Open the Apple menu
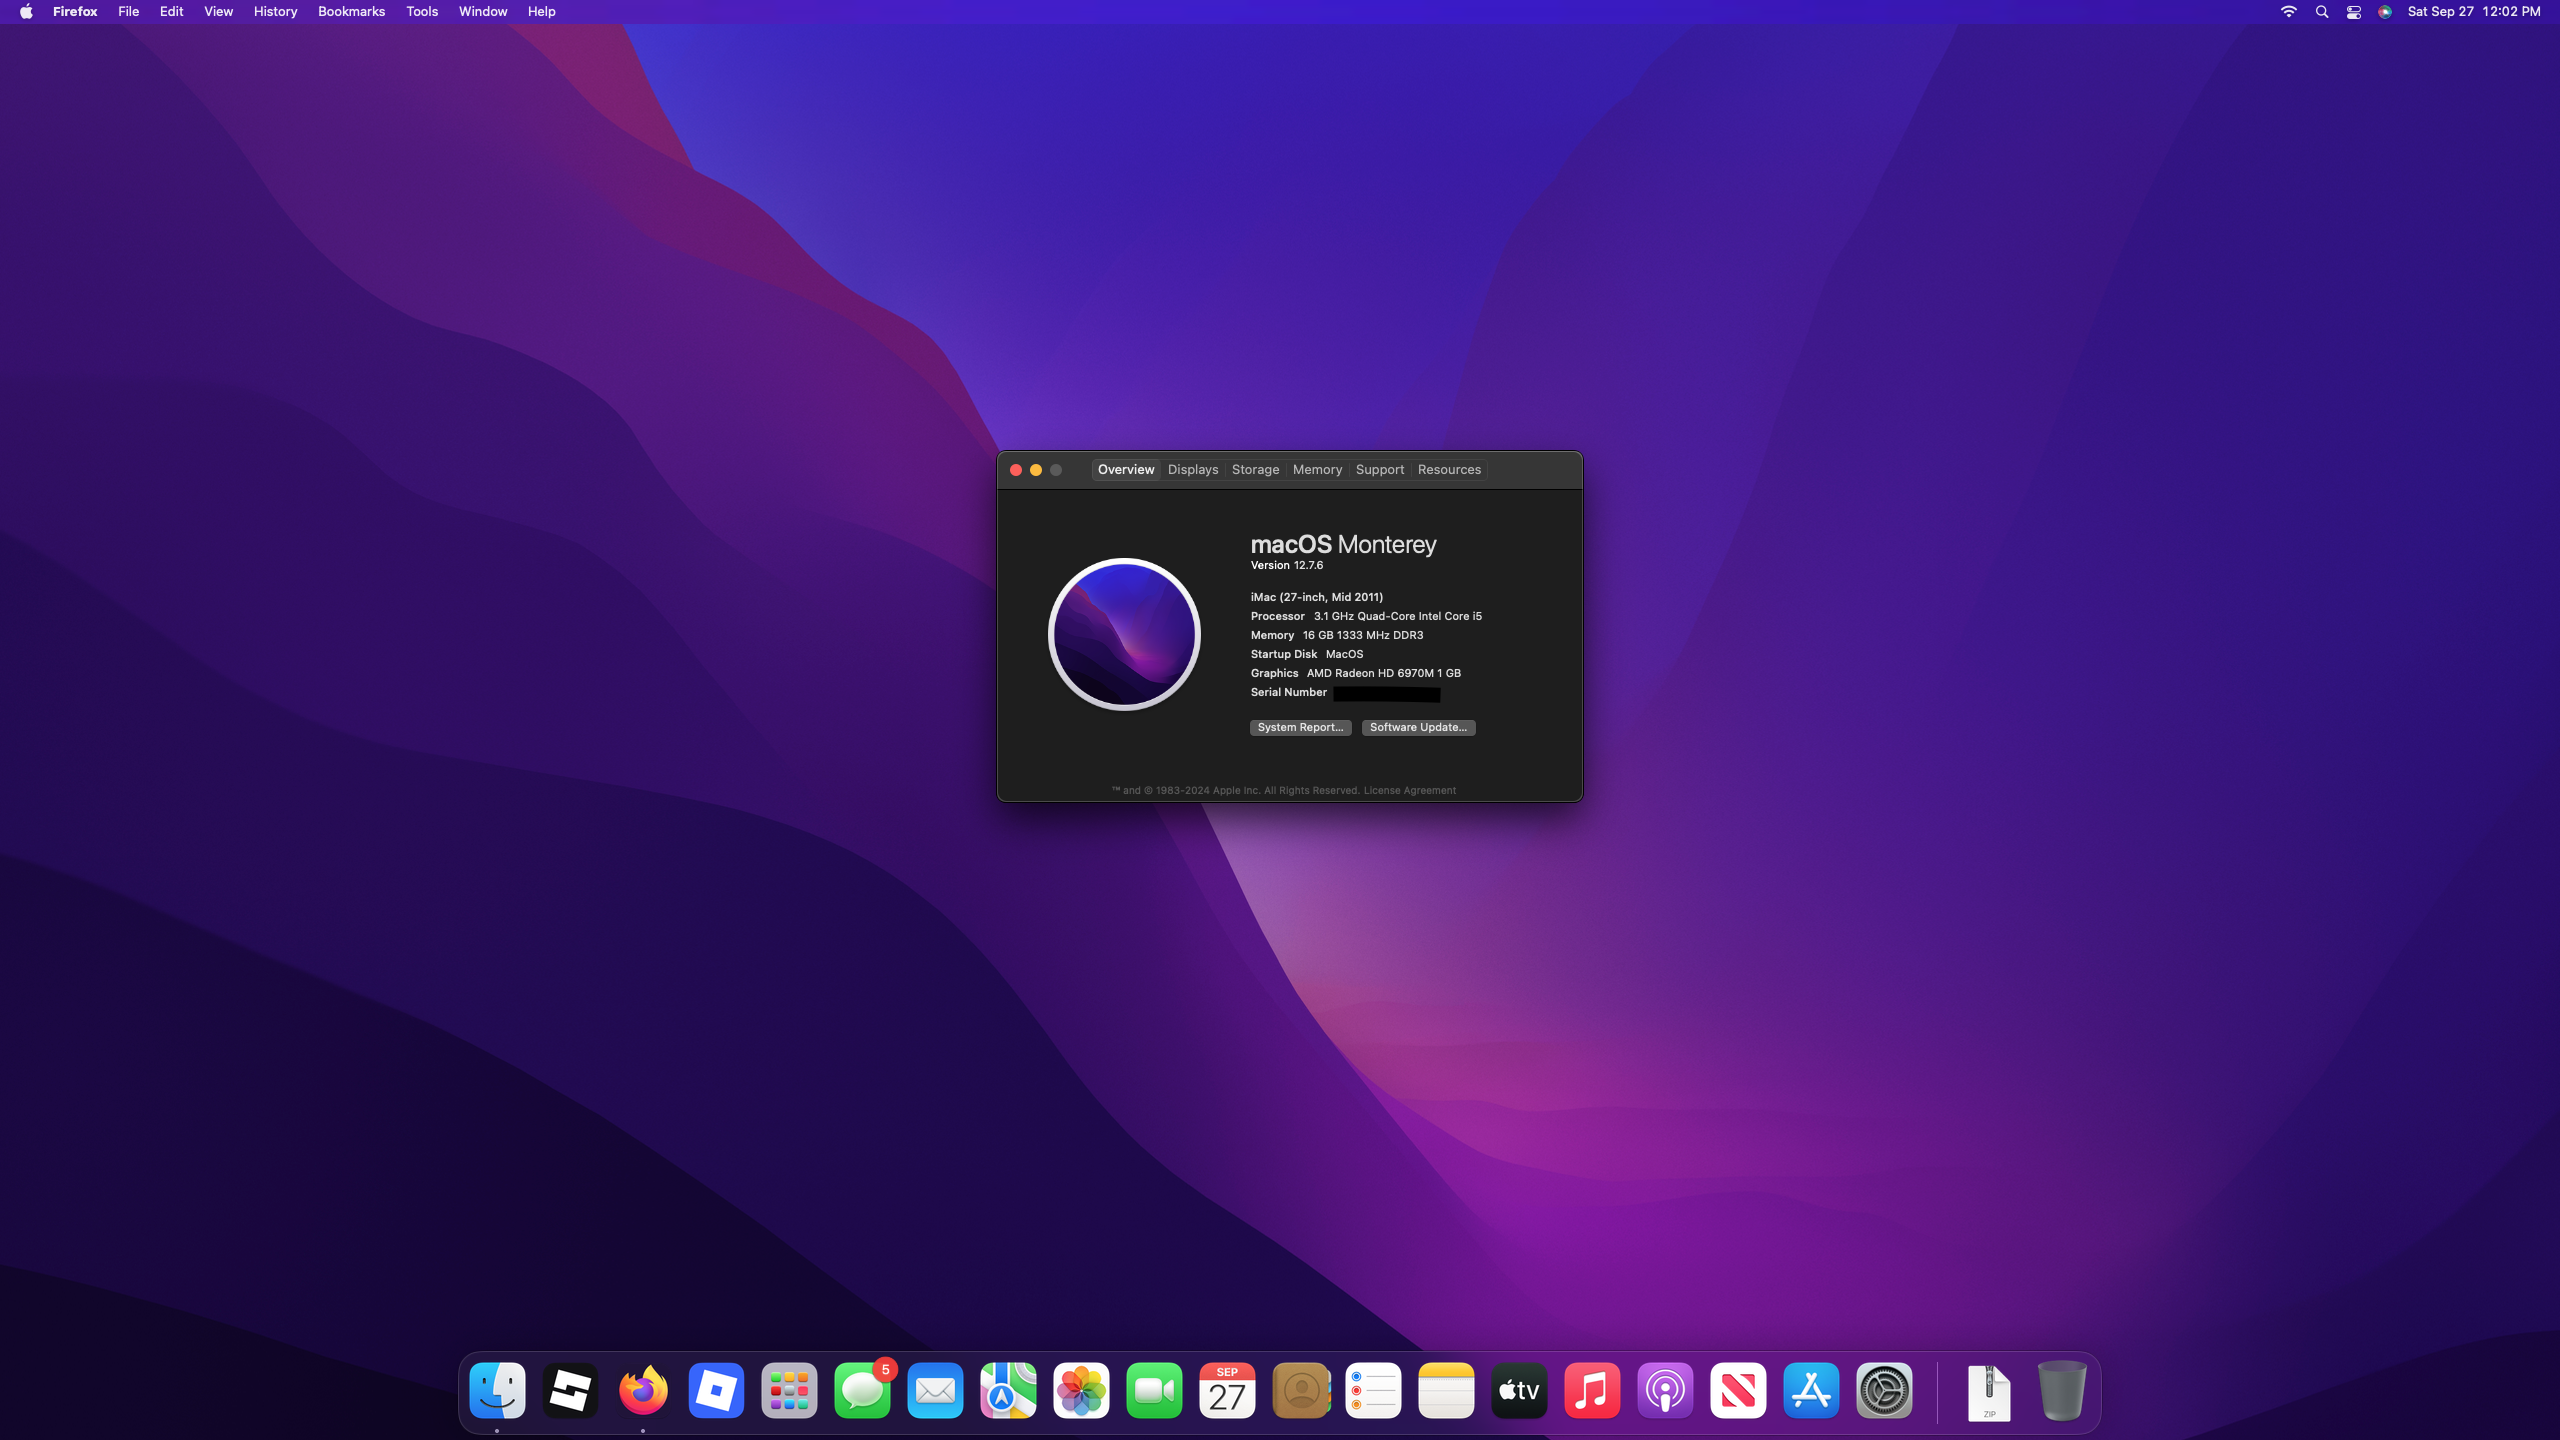The width and height of the screenshot is (2560, 1440). pyautogui.click(x=26, y=12)
